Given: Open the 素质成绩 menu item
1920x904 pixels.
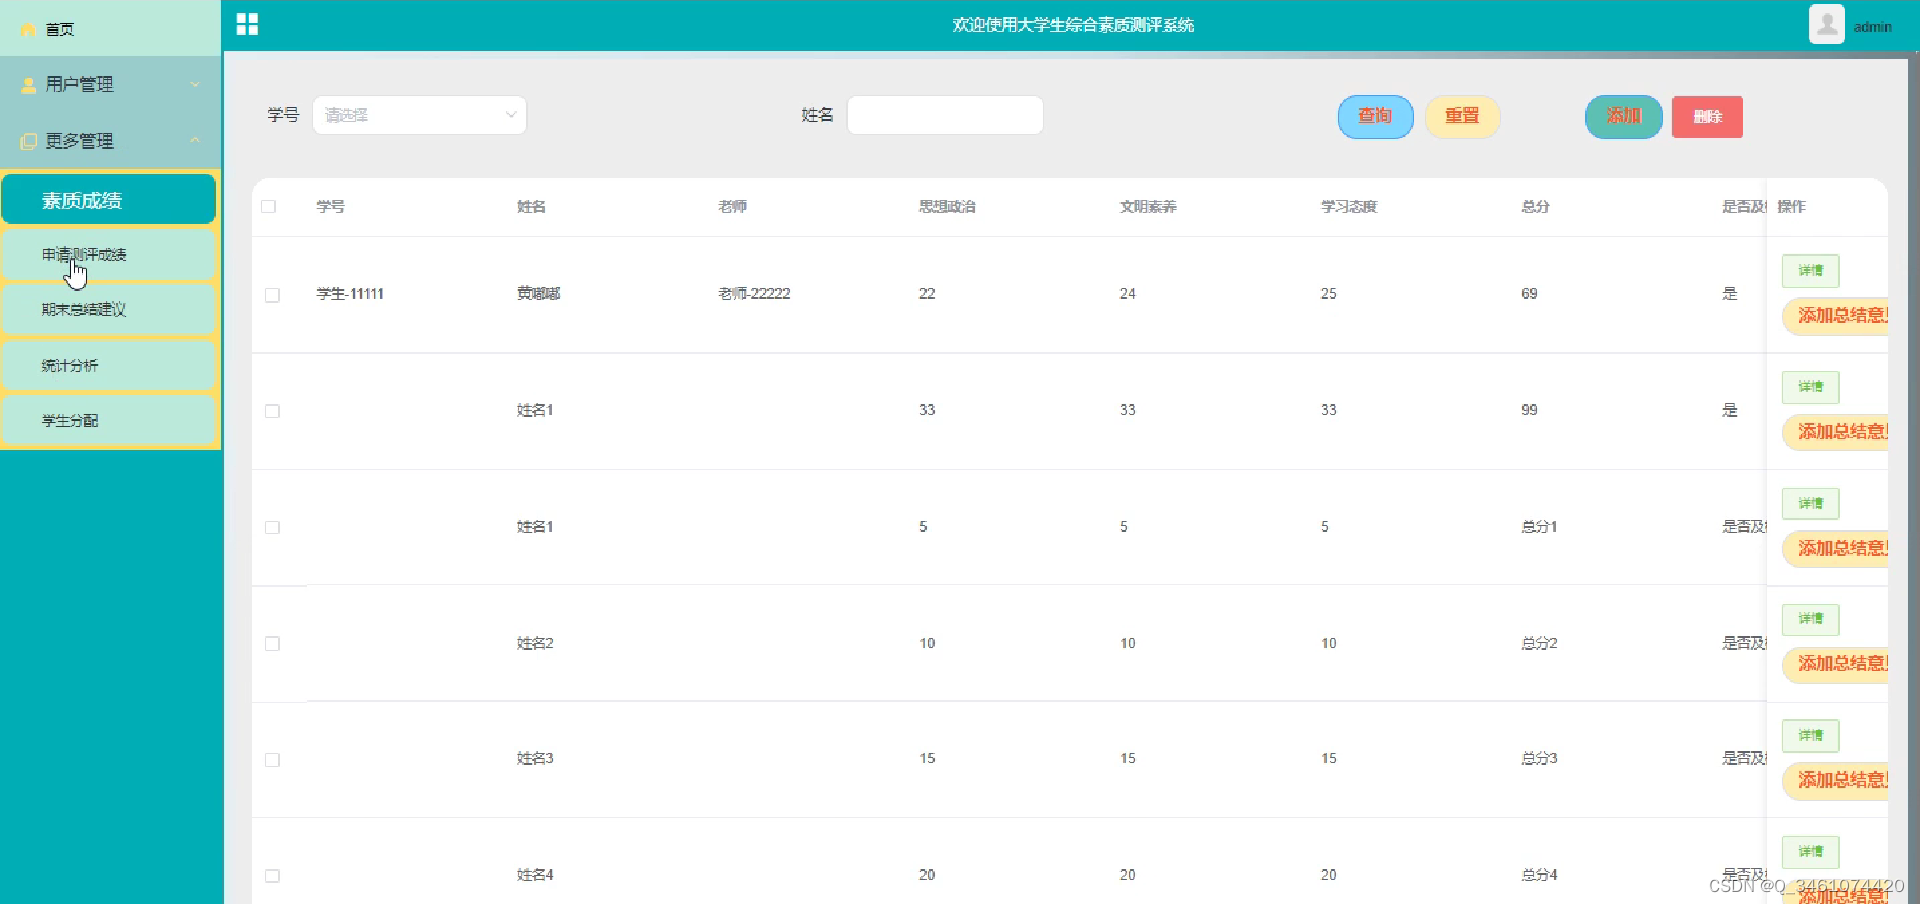Looking at the screenshot, I should point(109,200).
